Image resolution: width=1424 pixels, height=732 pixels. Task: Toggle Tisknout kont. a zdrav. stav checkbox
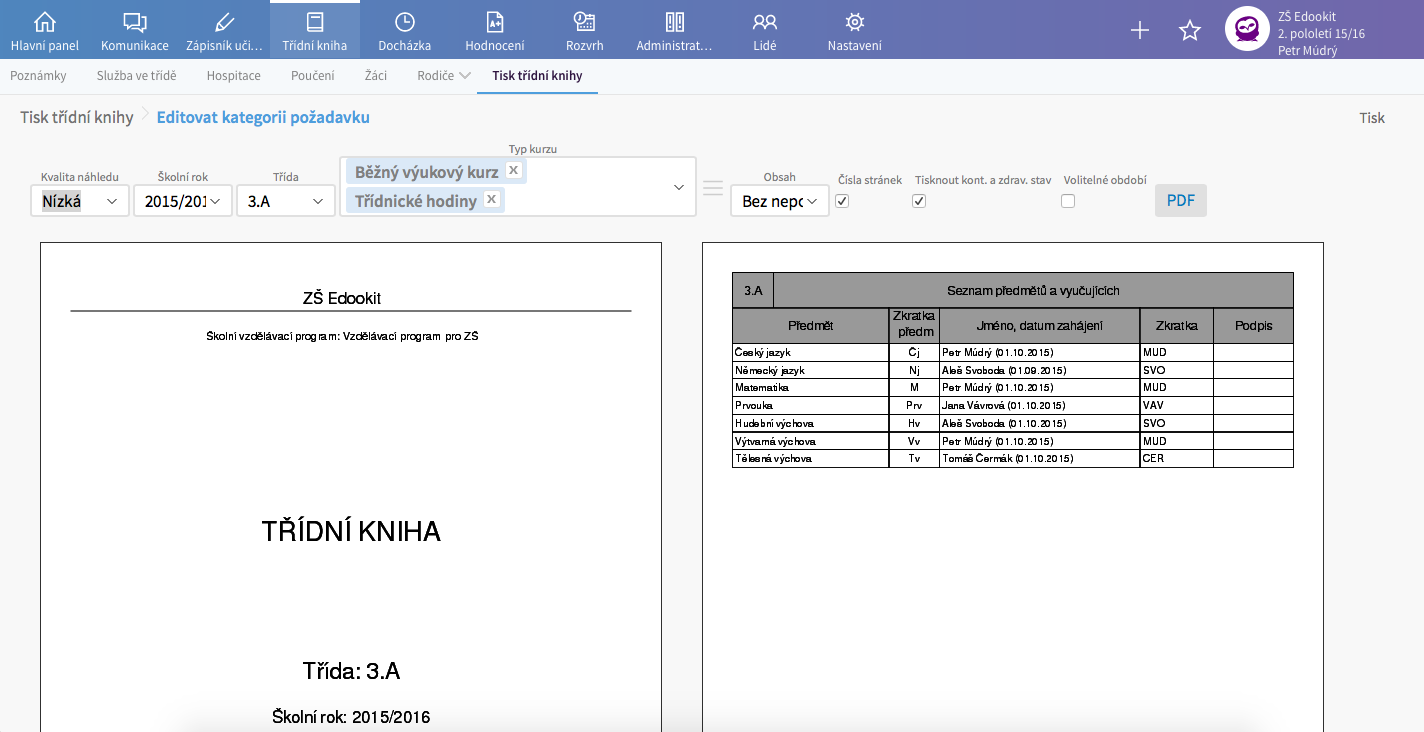pos(919,201)
